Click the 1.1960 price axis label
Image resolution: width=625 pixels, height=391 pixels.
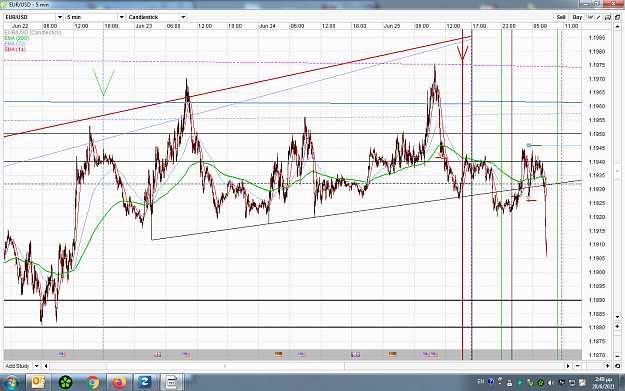point(597,106)
